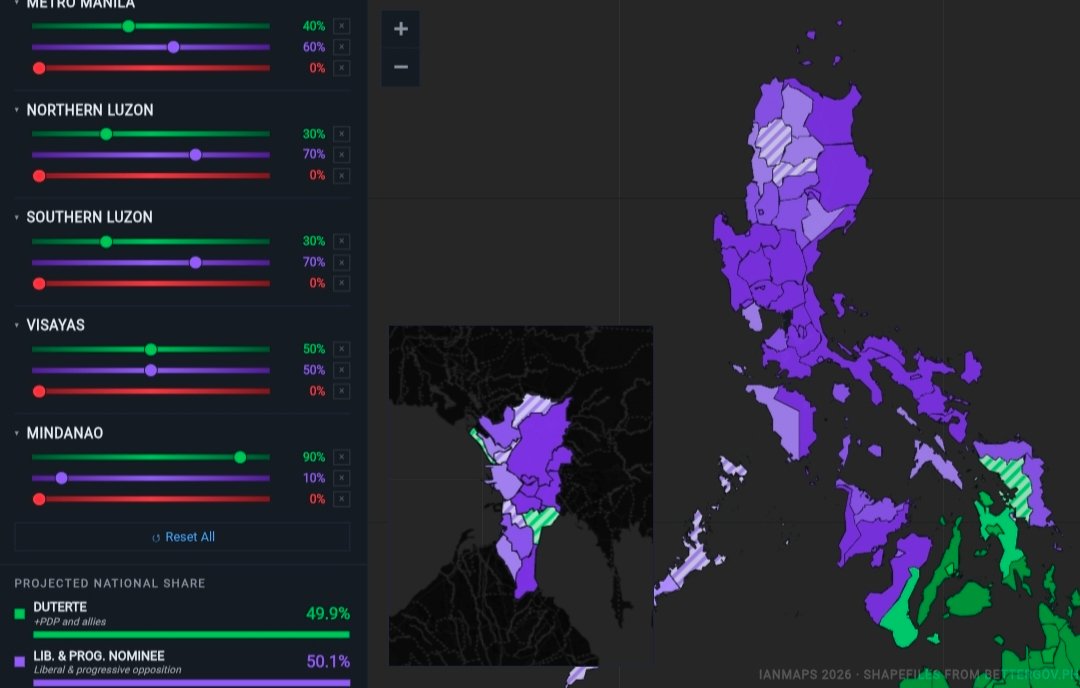
Task: Clear Mindanao green 90% slider with x
Action: 342,457
